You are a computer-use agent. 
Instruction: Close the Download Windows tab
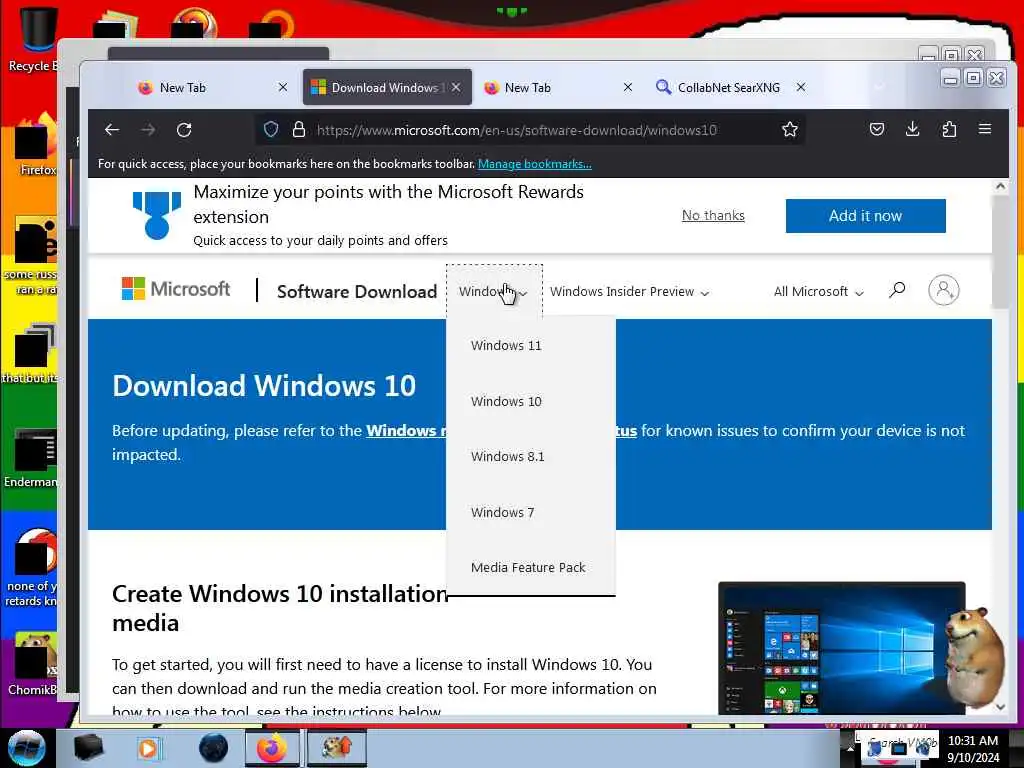(456, 87)
